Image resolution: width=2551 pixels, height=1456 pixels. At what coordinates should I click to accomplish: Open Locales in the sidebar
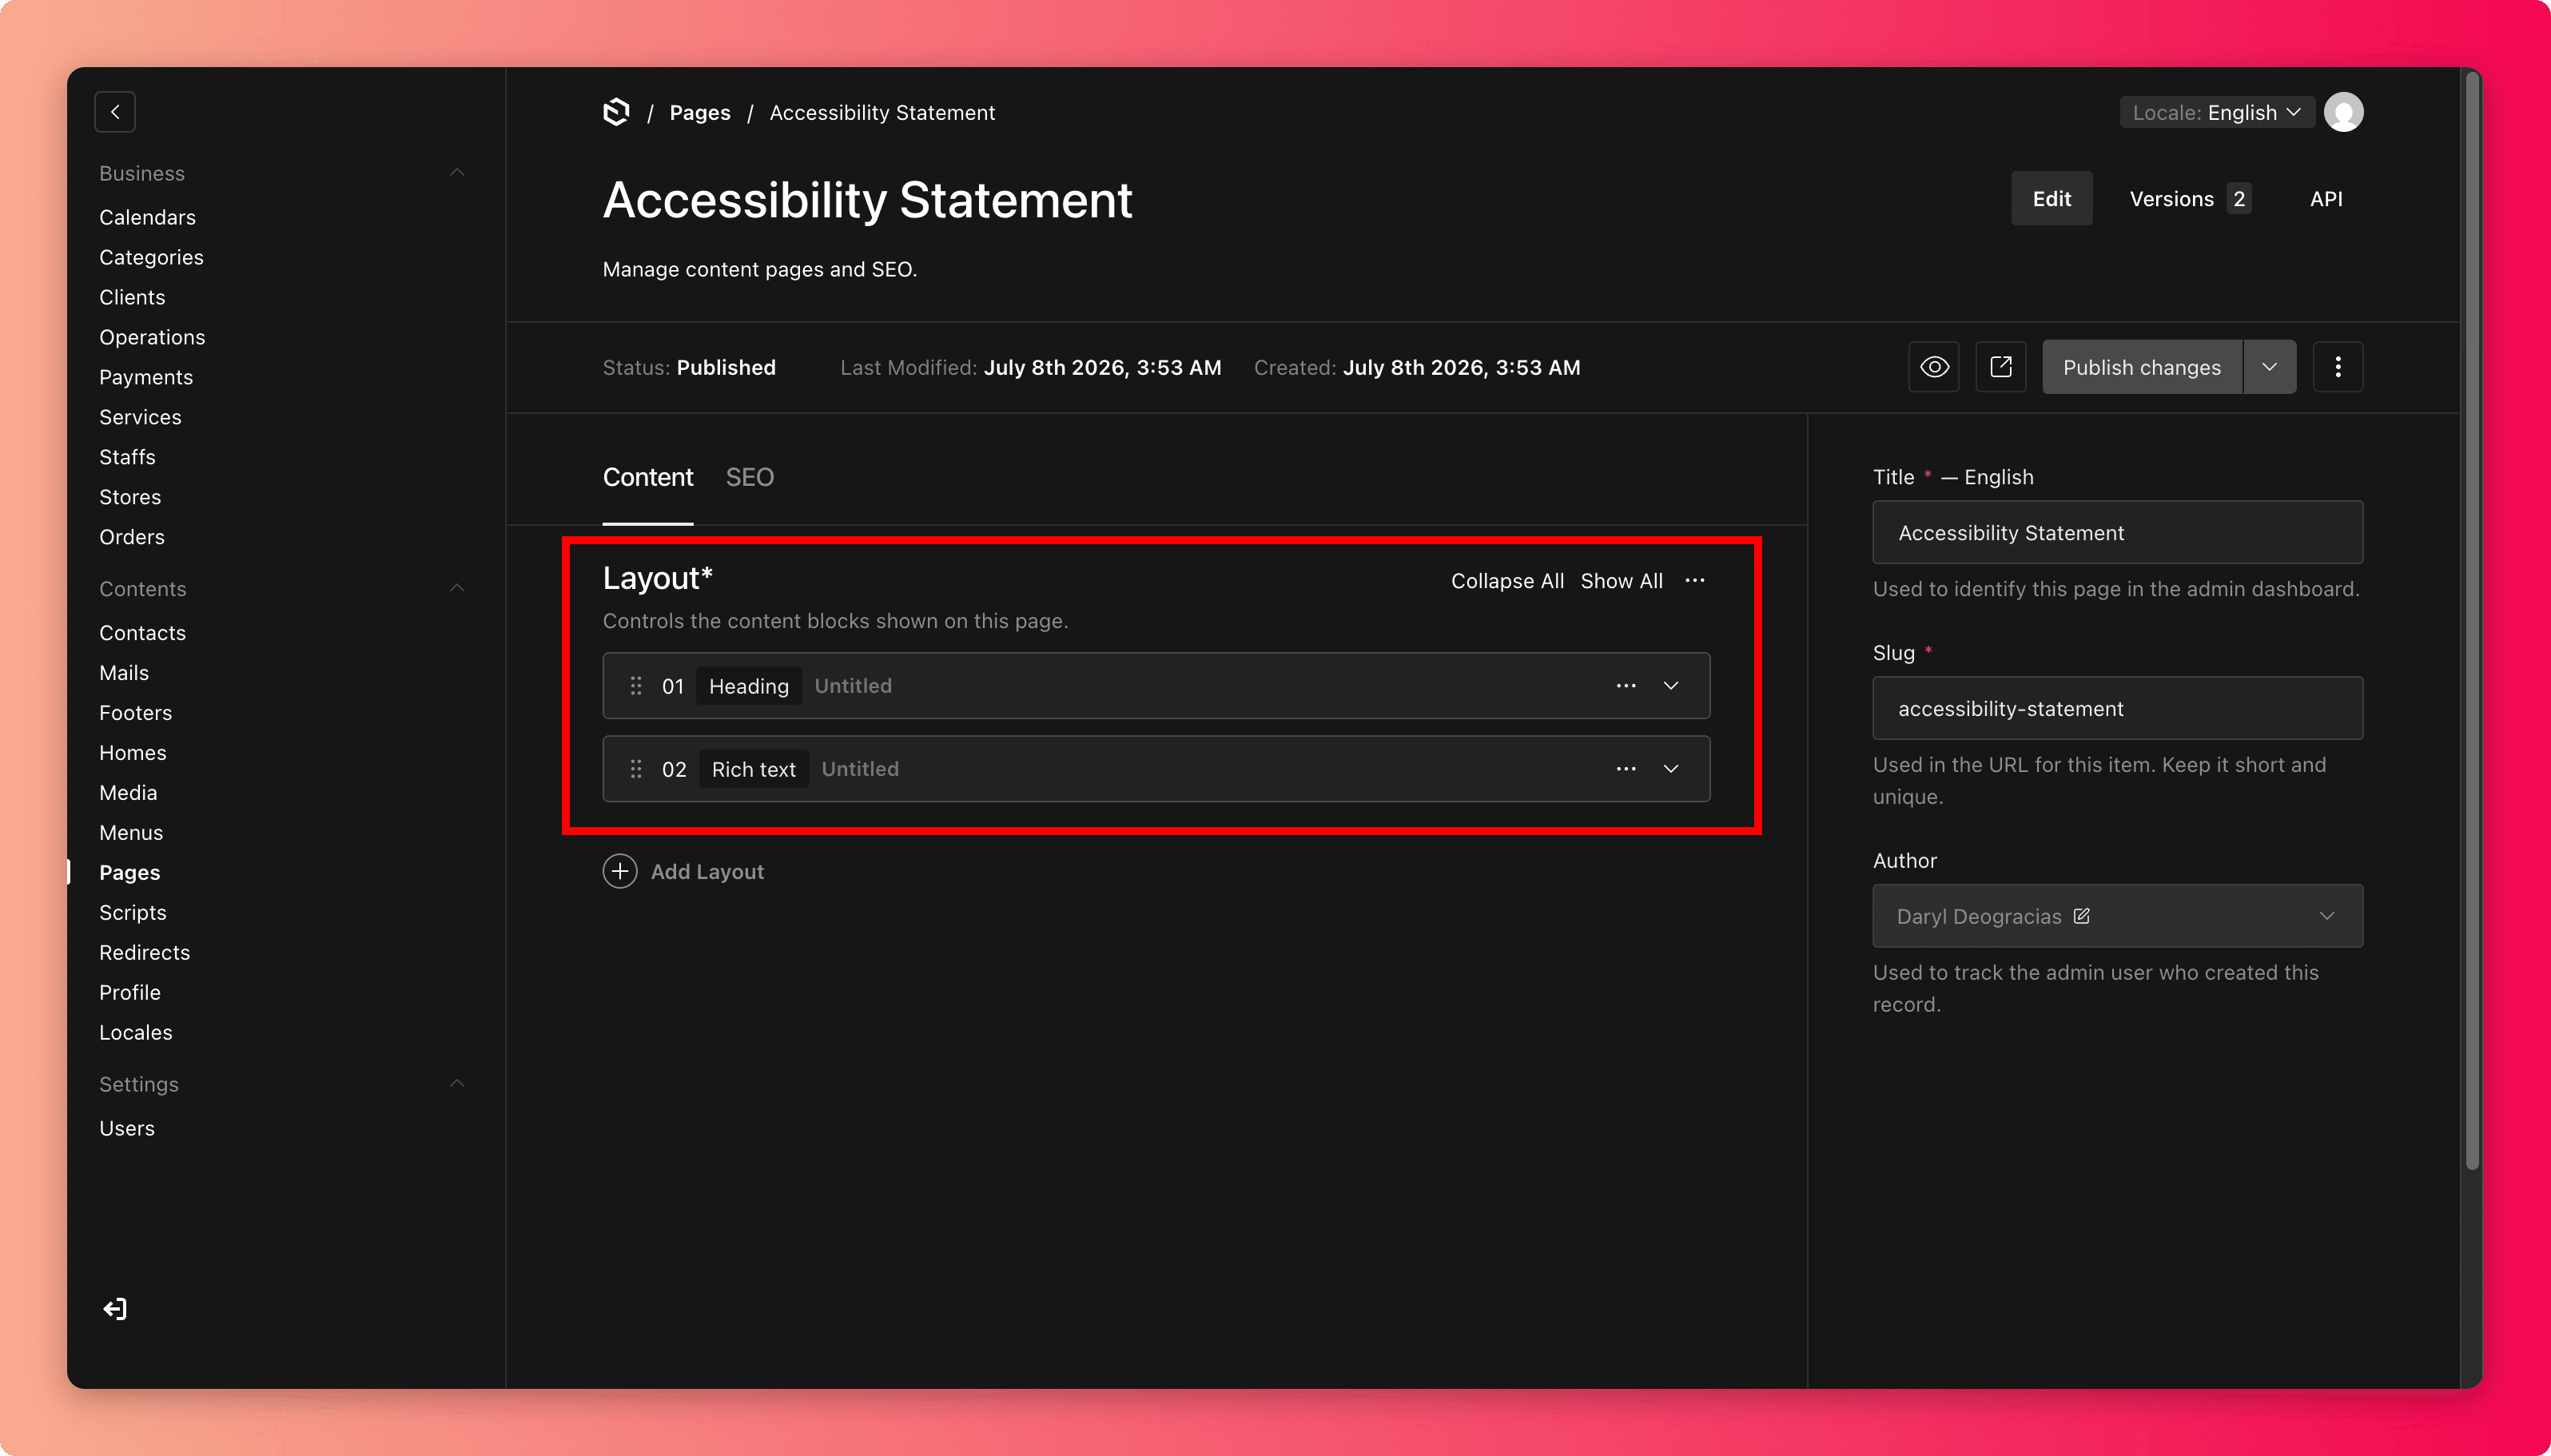point(136,1033)
